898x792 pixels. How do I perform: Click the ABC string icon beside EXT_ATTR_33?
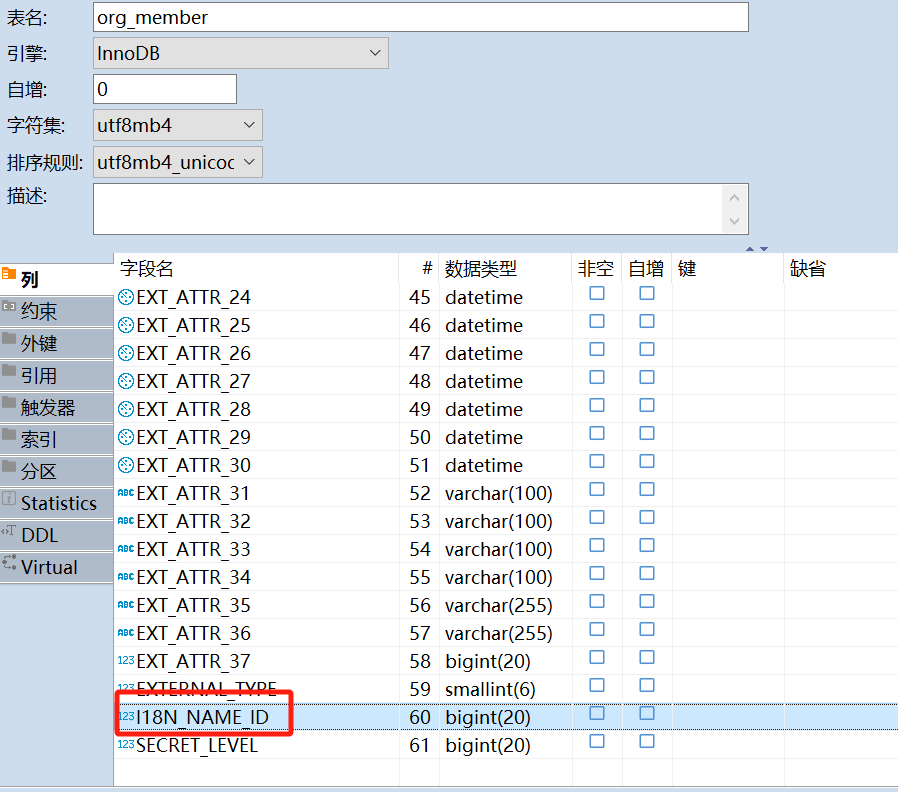[125, 549]
